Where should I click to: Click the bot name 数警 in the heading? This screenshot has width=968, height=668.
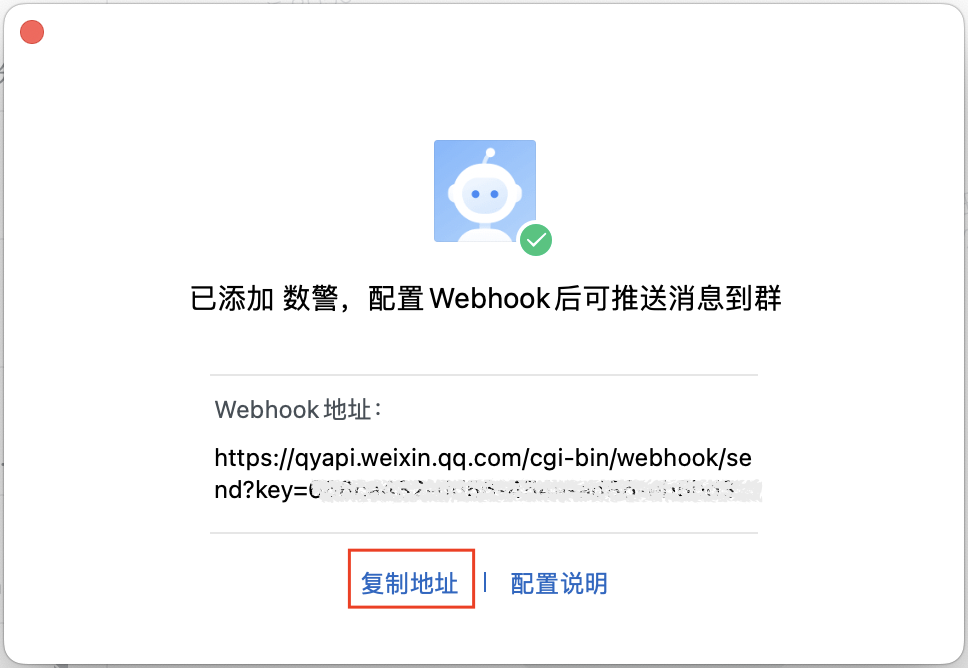pos(311,299)
